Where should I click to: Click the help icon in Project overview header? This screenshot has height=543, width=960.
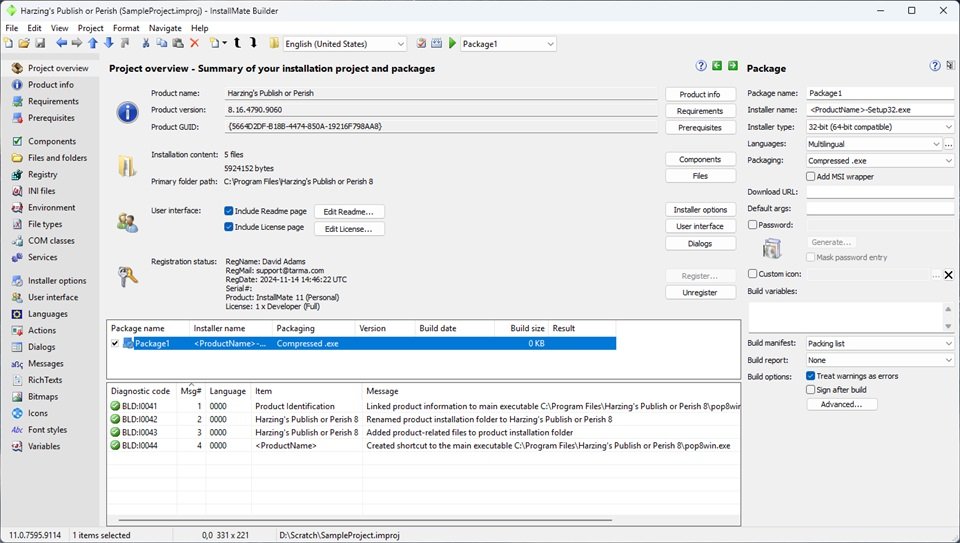coord(701,66)
